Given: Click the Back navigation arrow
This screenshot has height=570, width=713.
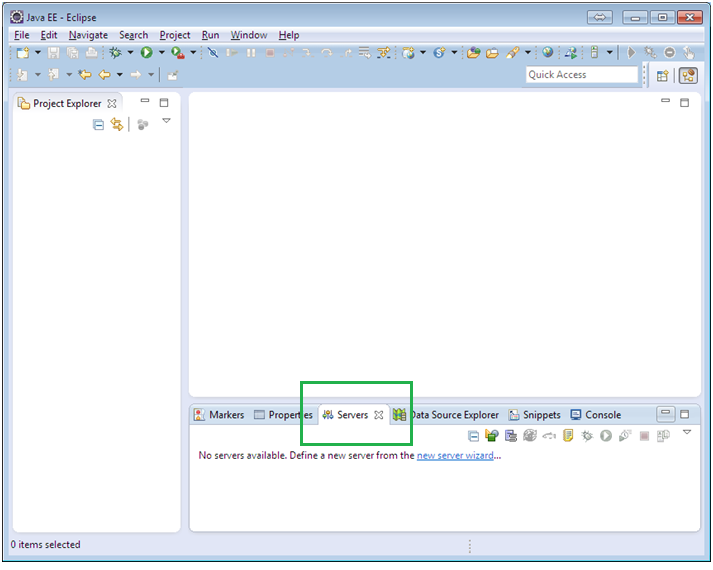Looking at the screenshot, I should [x=105, y=75].
